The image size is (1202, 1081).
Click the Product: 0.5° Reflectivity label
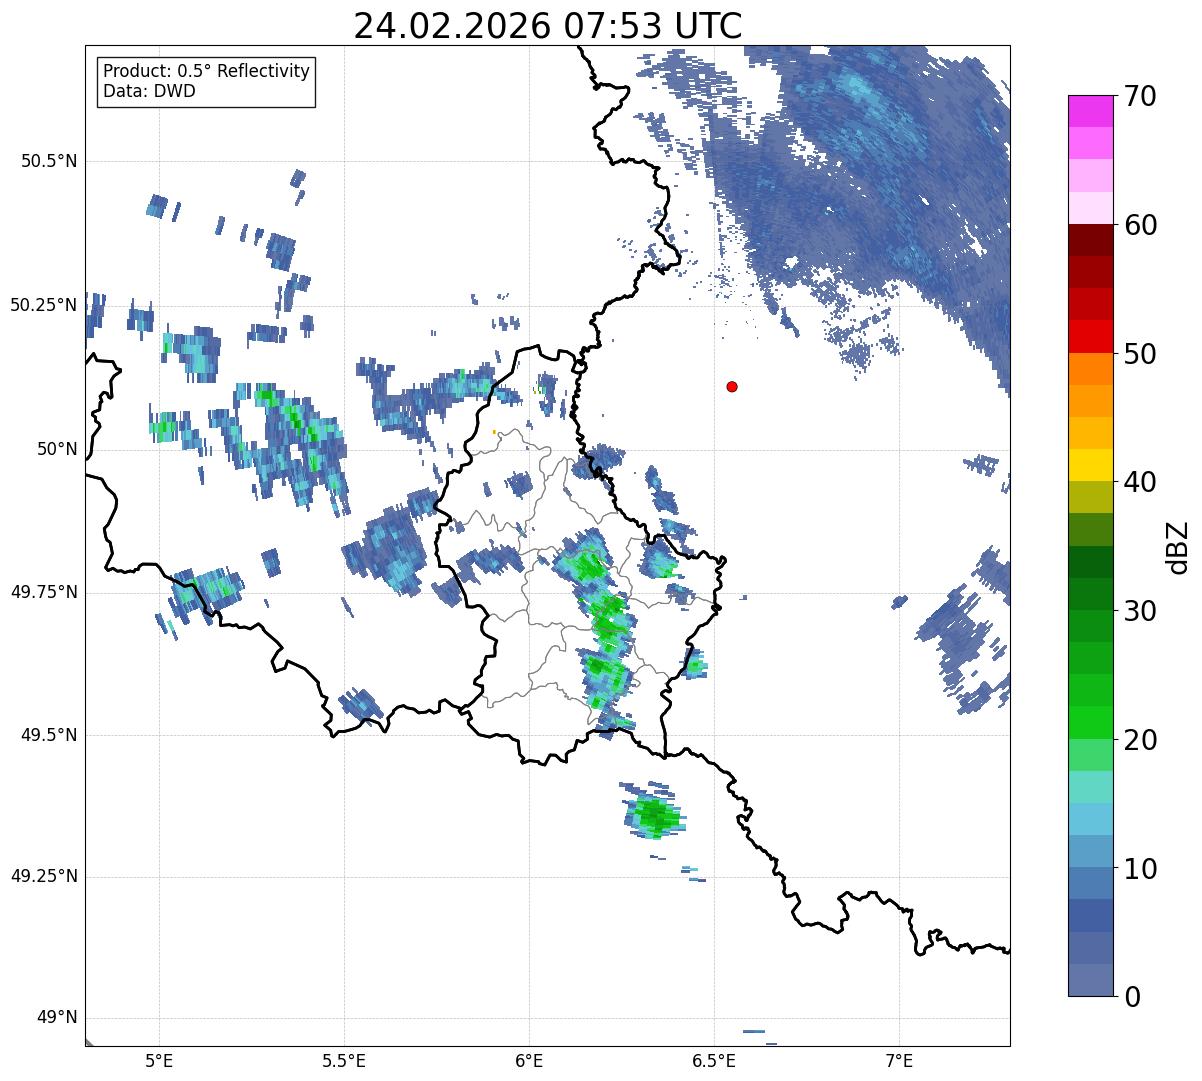pyautogui.click(x=206, y=72)
